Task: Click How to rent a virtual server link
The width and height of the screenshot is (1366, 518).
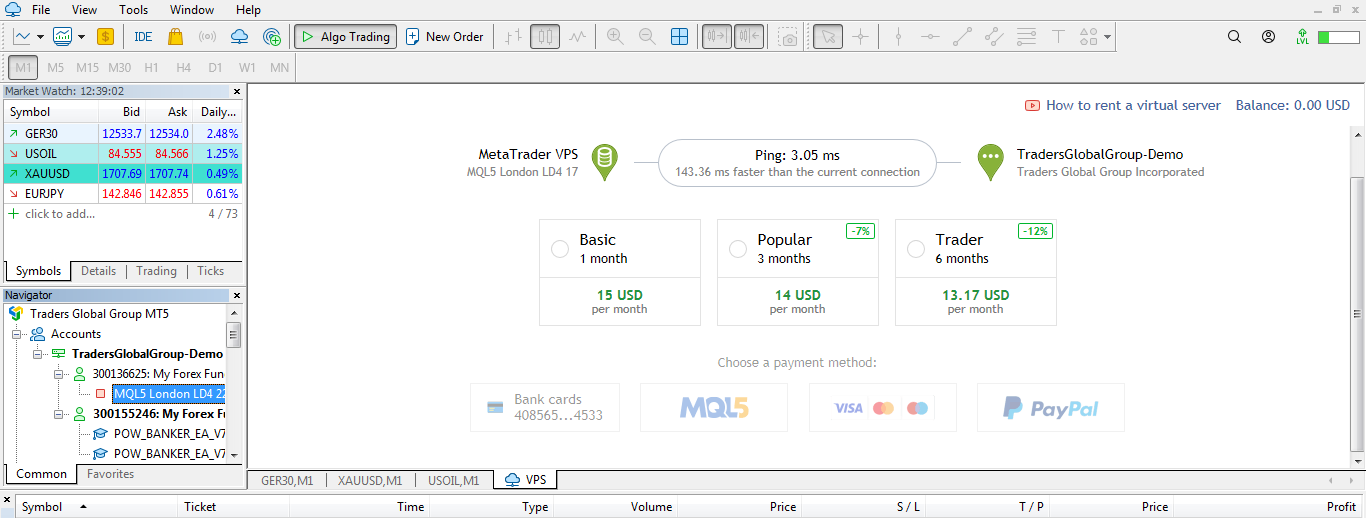Action: pos(1123,105)
